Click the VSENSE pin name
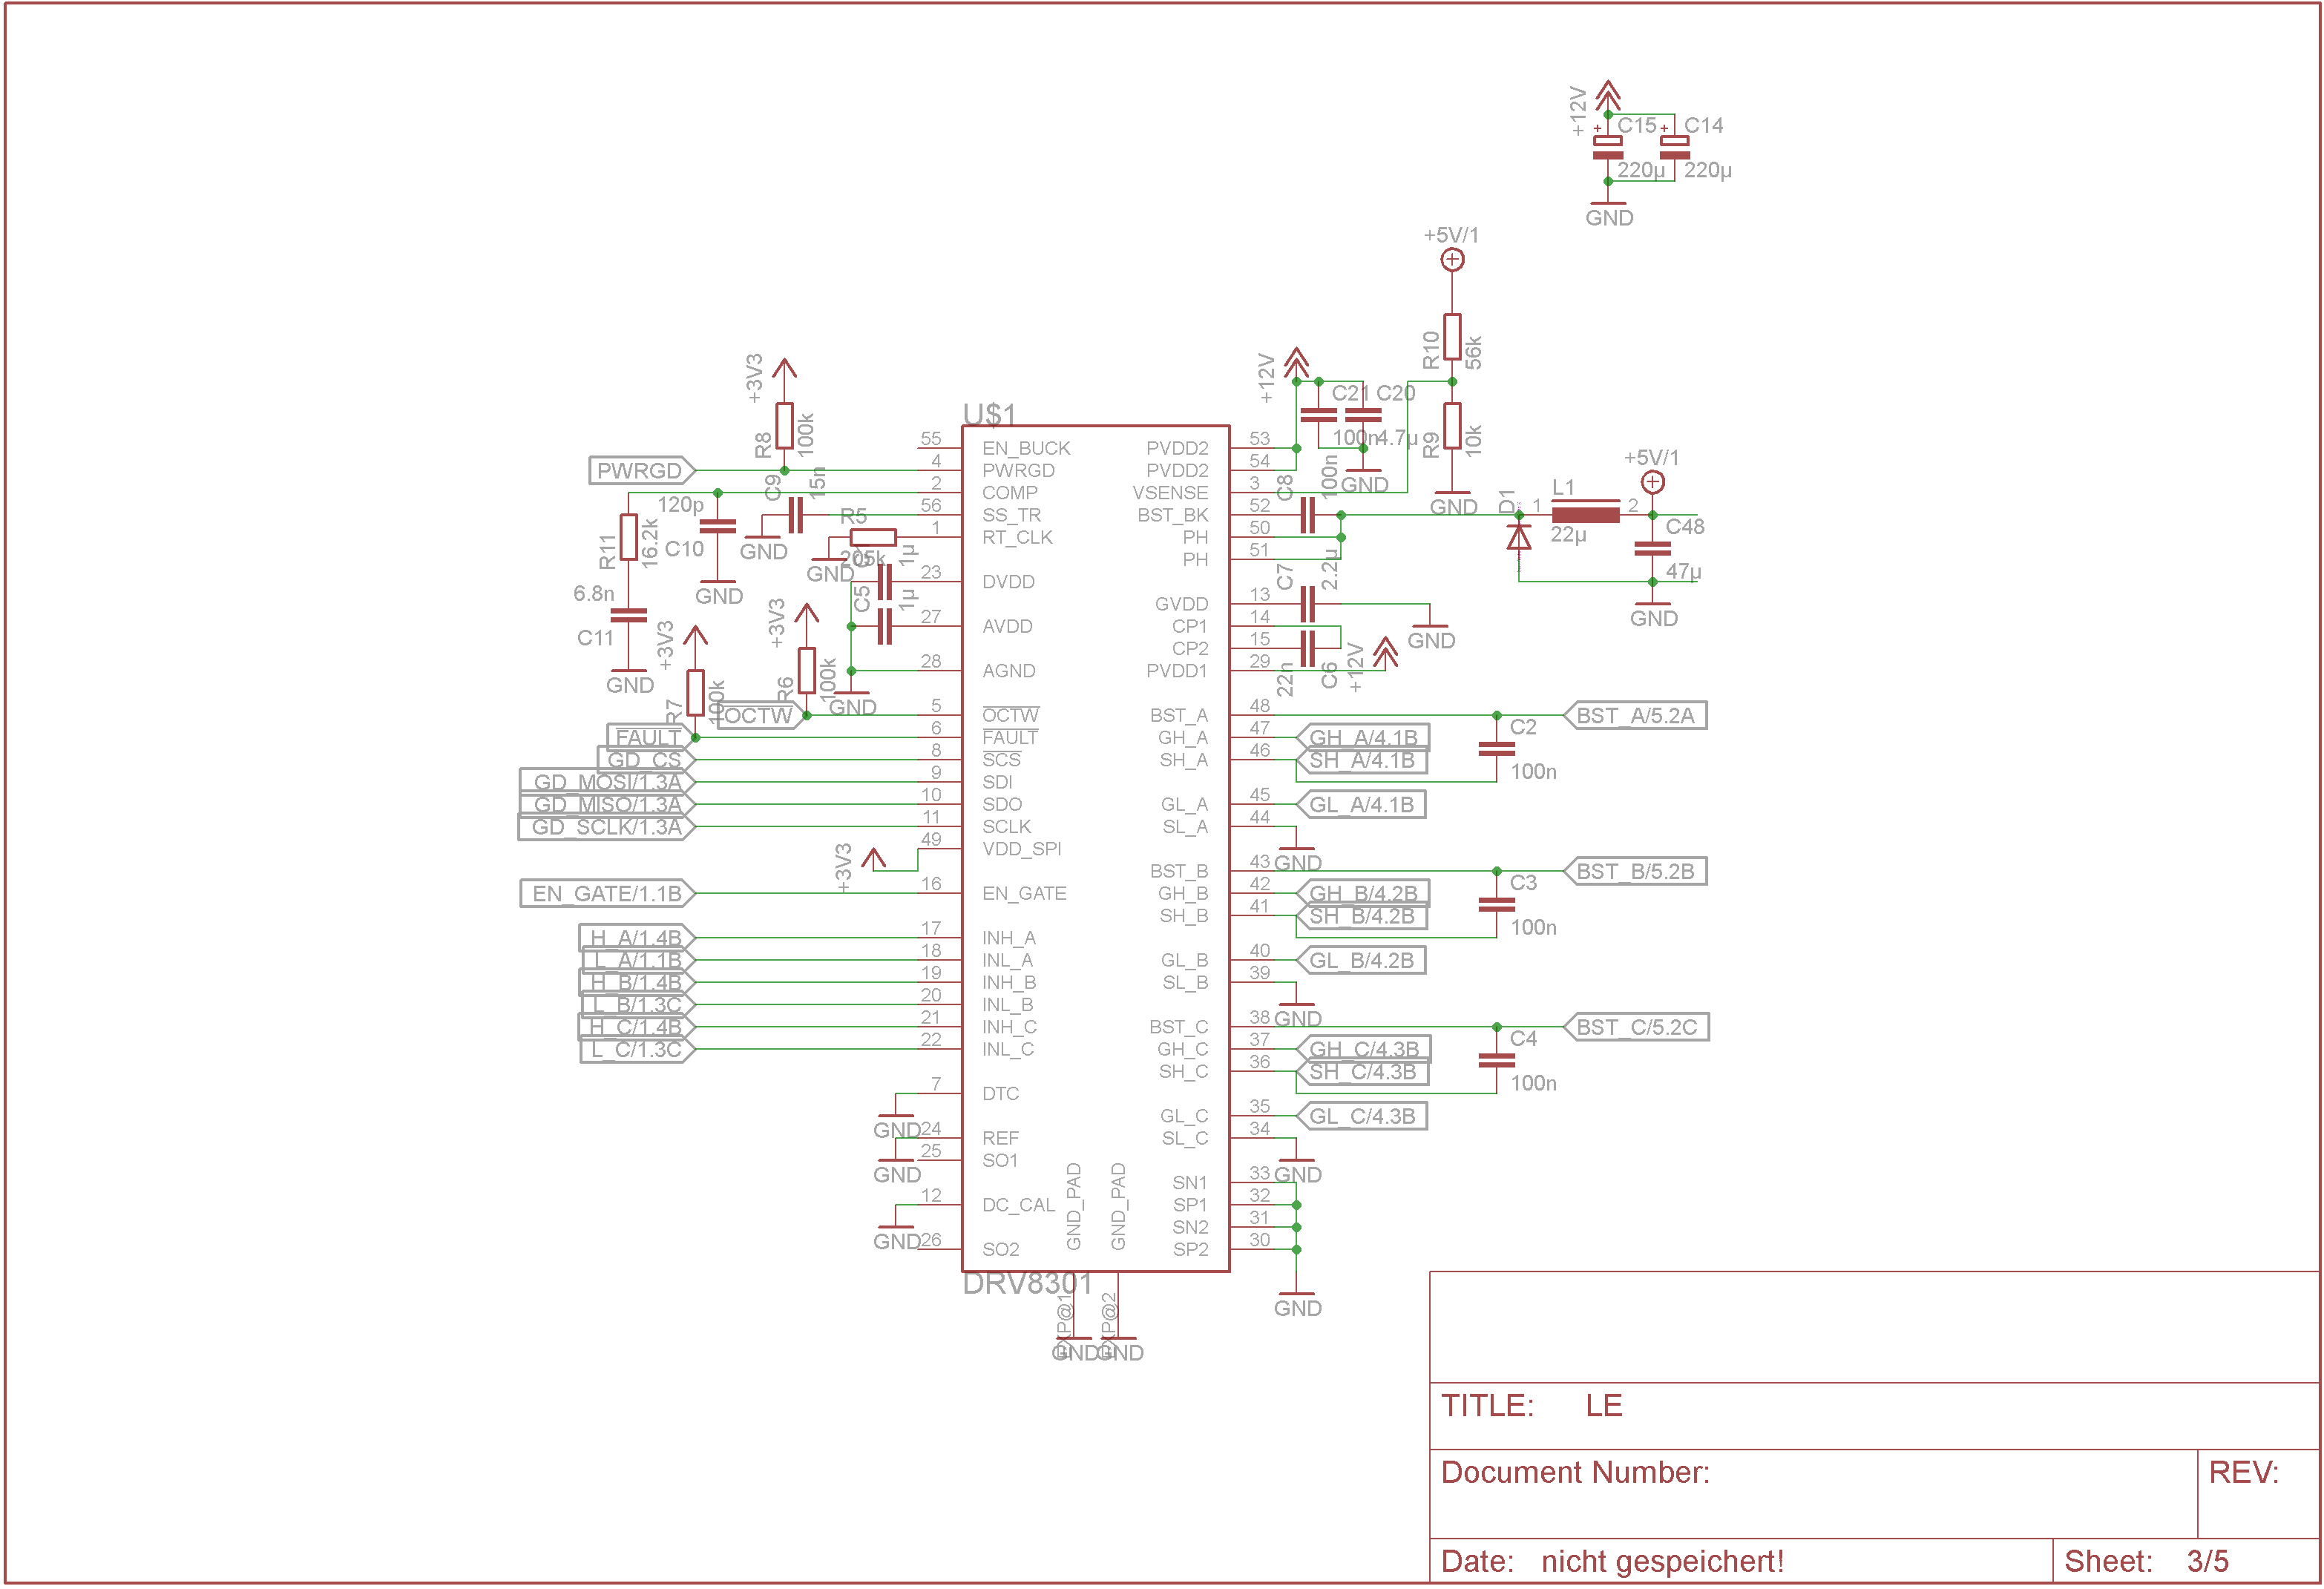The width and height of the screenshot is (2324, 1589). [1171, 494]
